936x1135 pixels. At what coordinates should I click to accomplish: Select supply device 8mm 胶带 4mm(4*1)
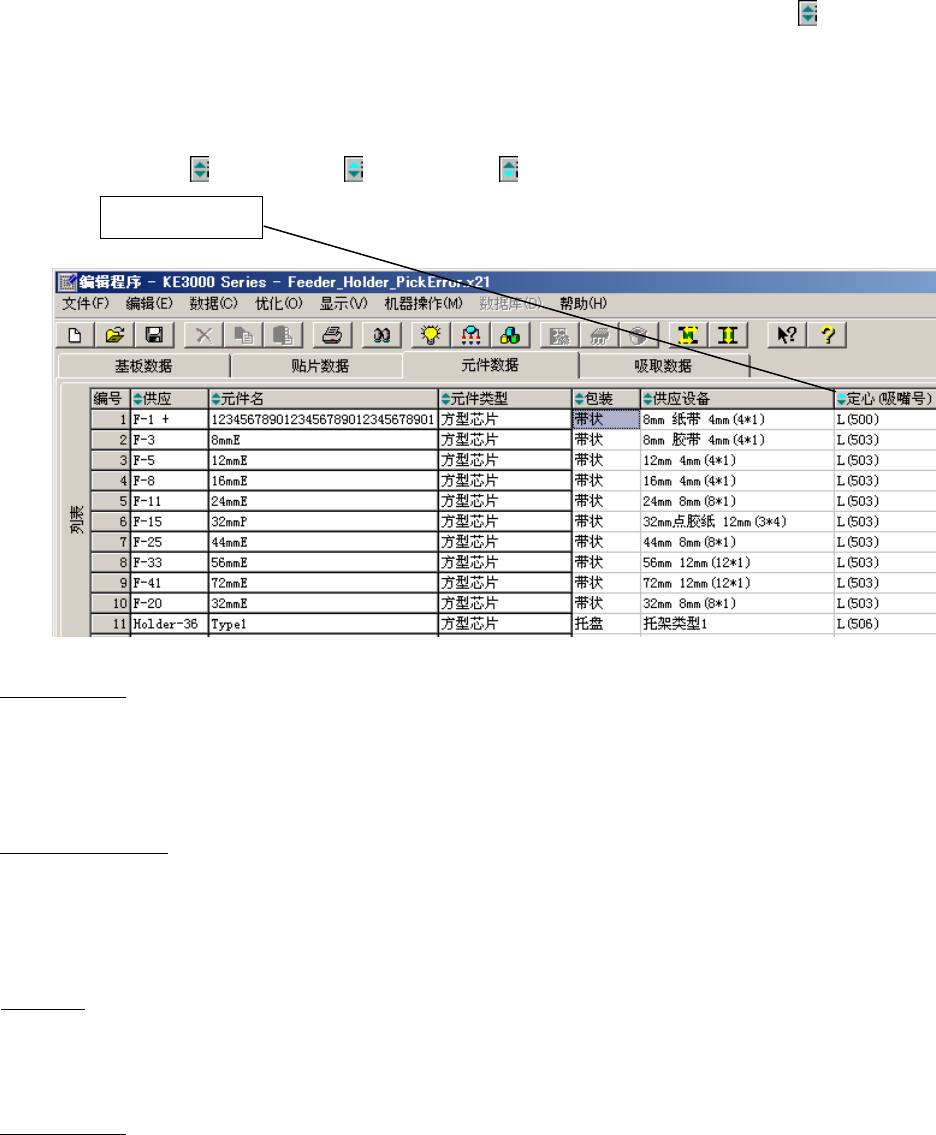click(737, 439)
